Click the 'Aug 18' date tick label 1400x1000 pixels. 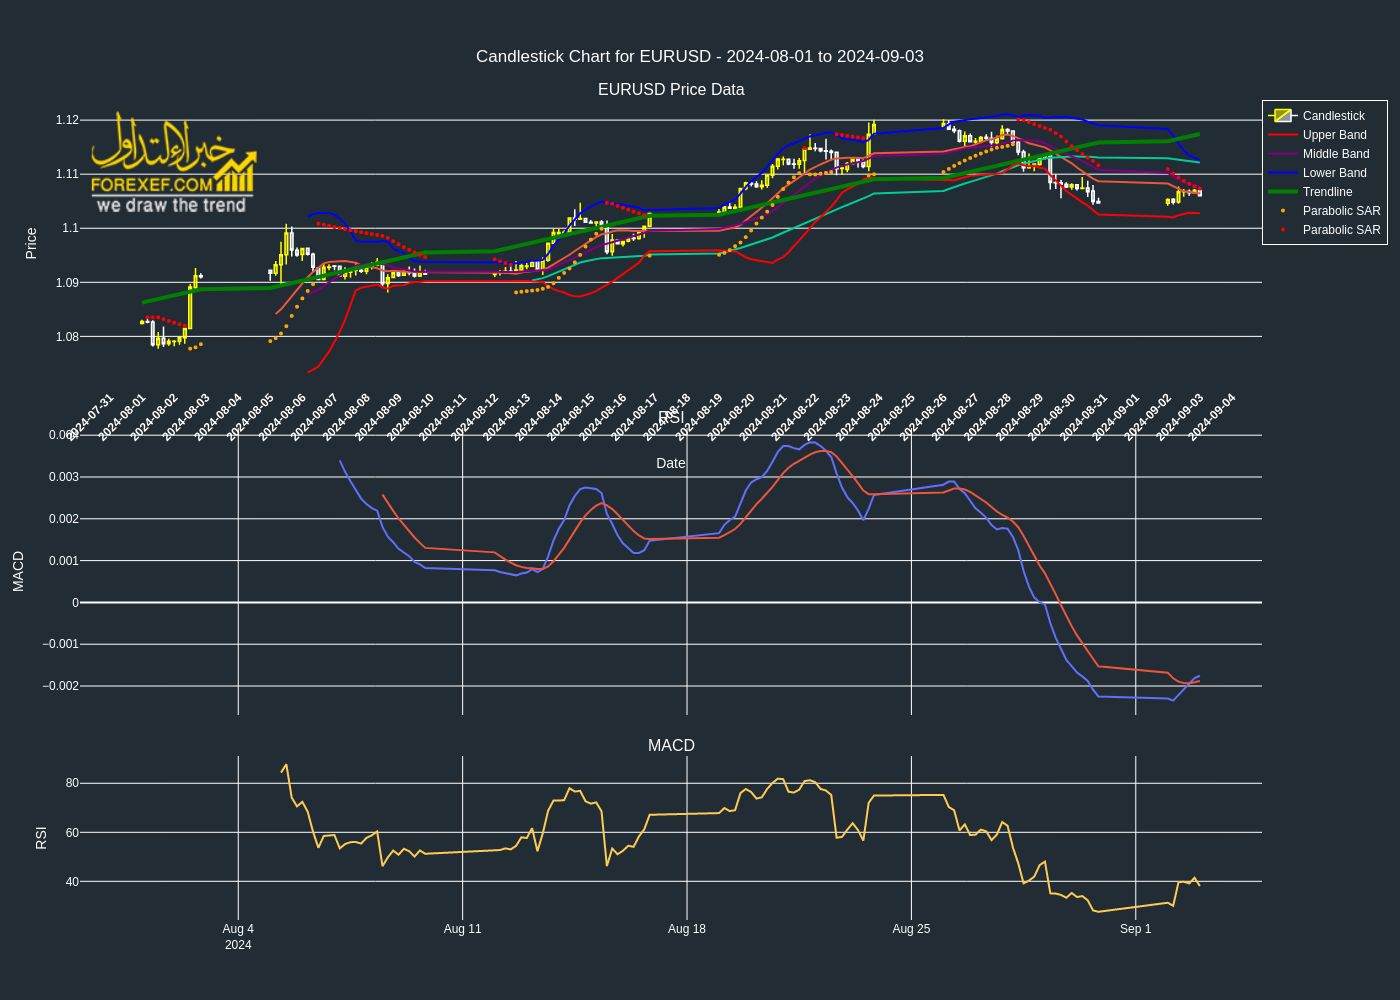pos(687,929)
